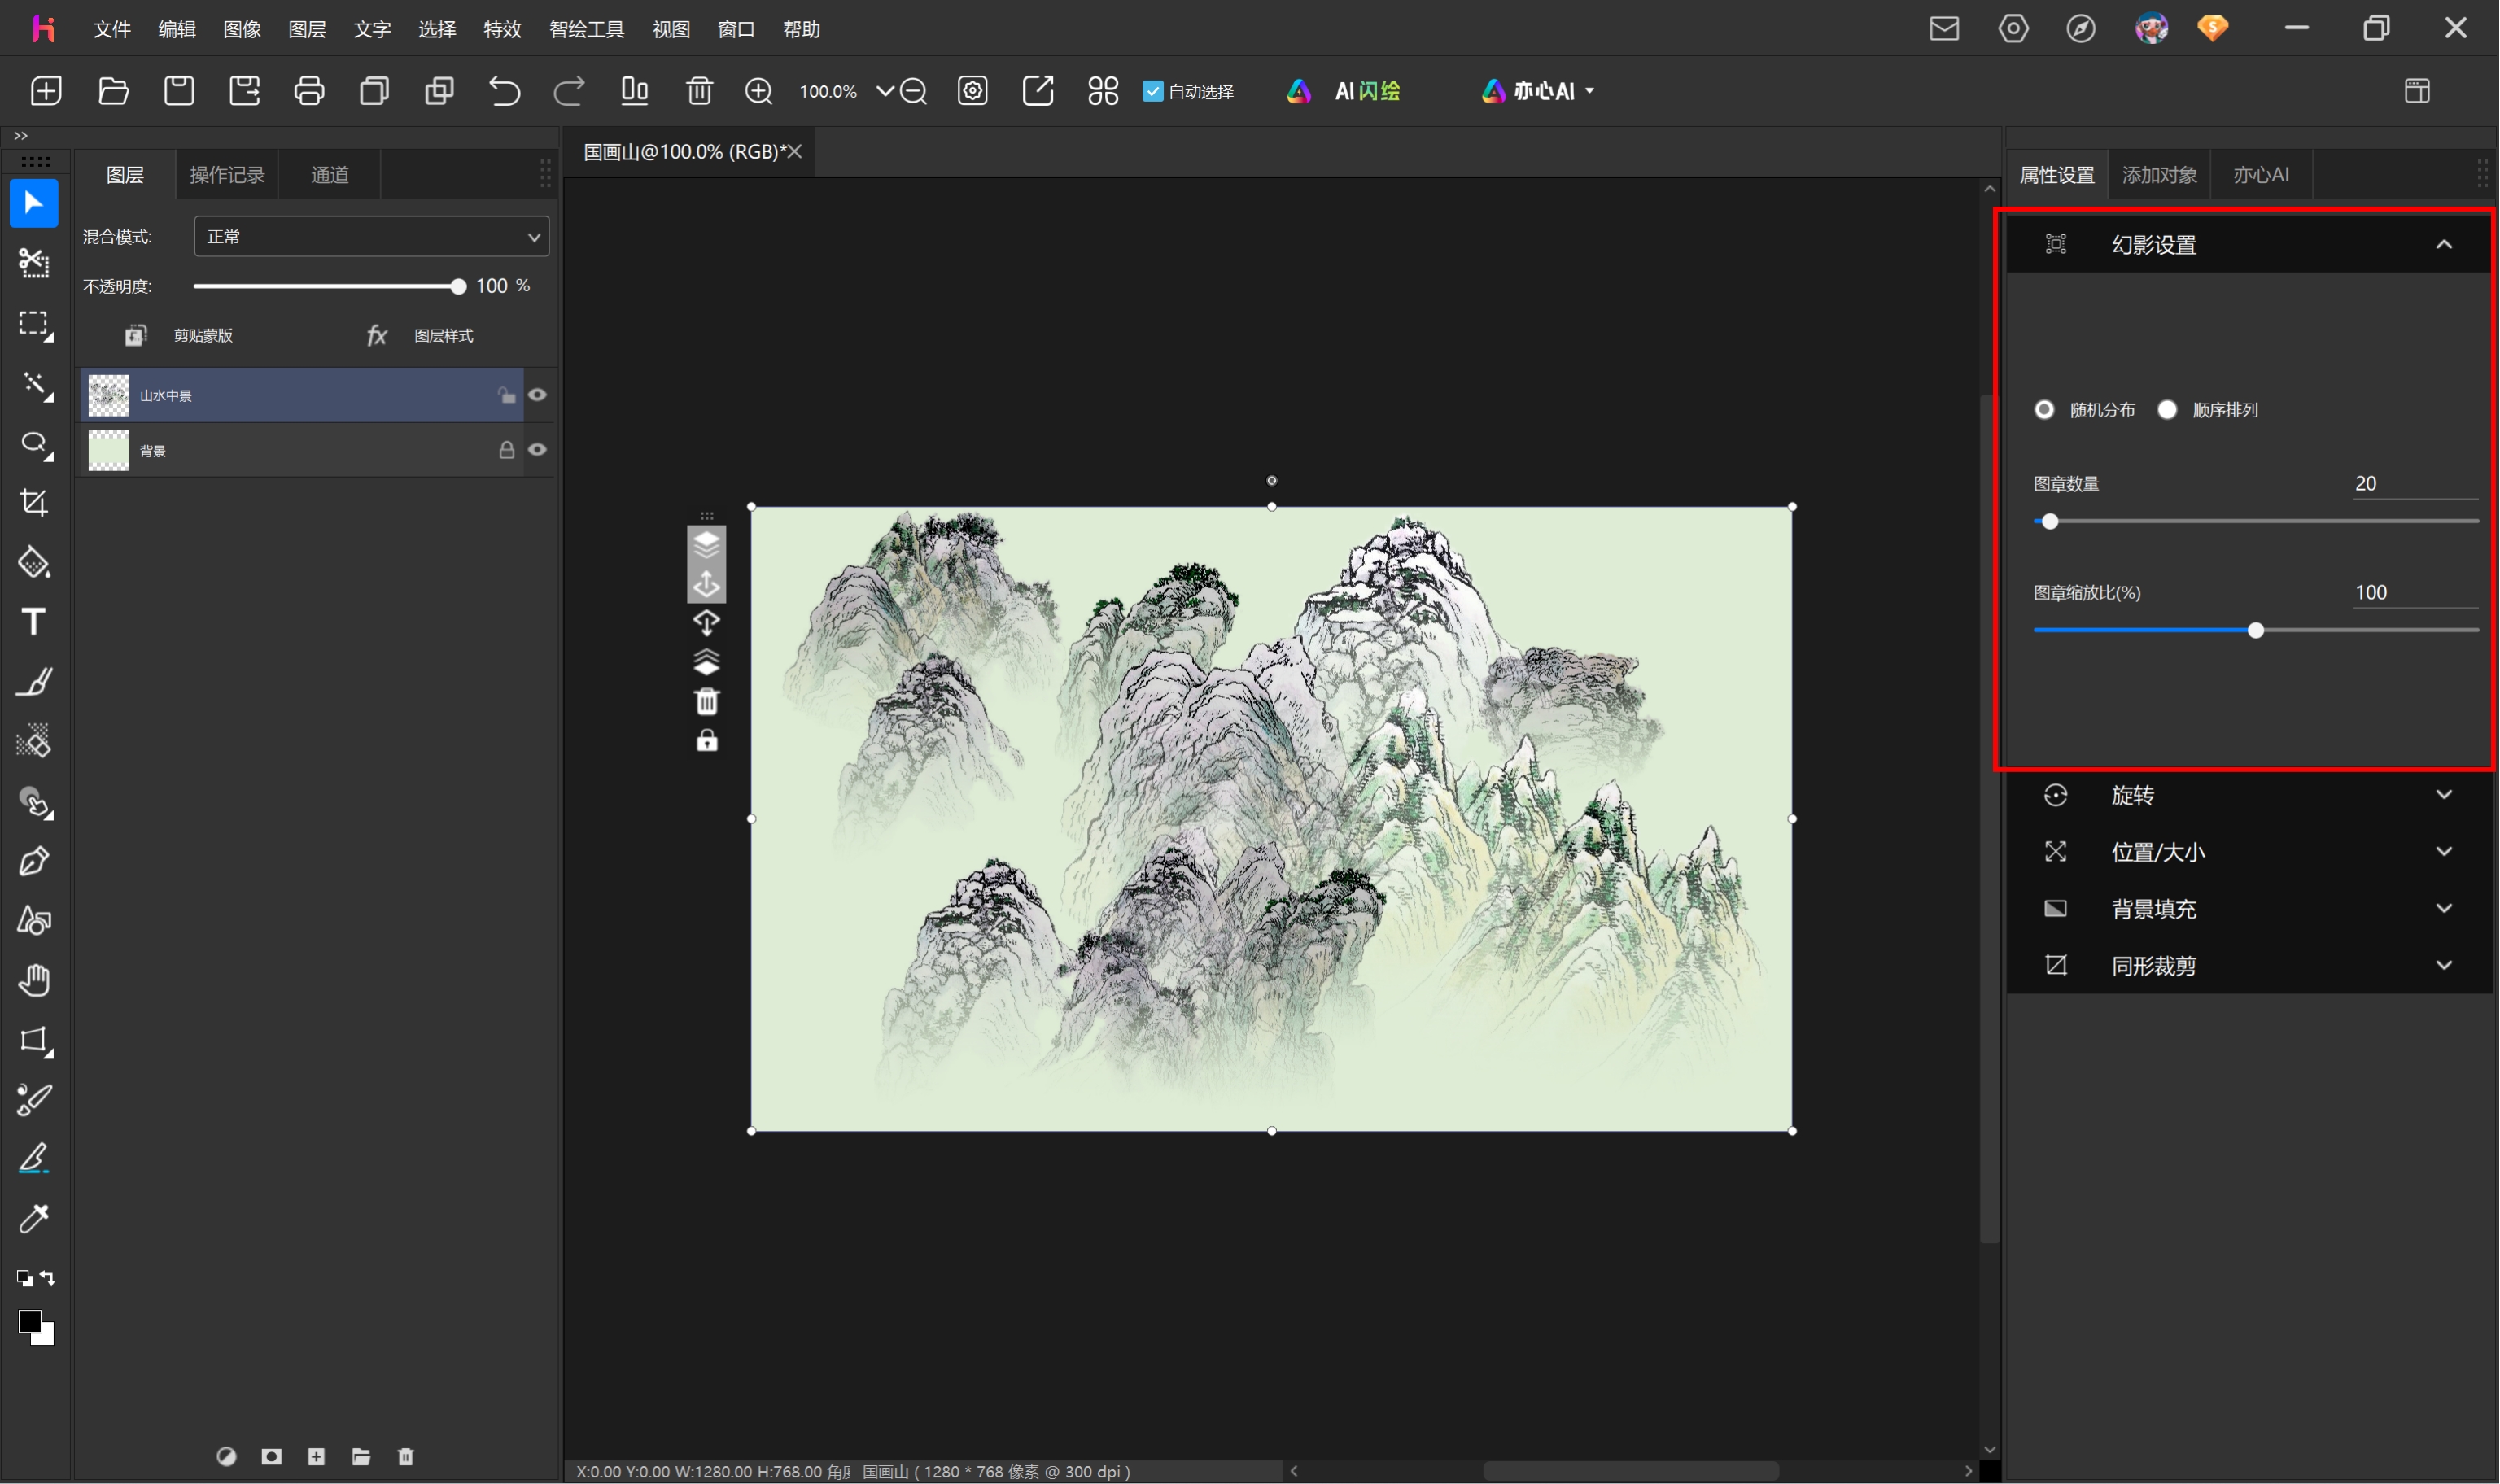The height and width of the screenshot is (1484, 2500).
Task: Redo the last undone action
Action: pyautogui.click(x=569, y=91)
